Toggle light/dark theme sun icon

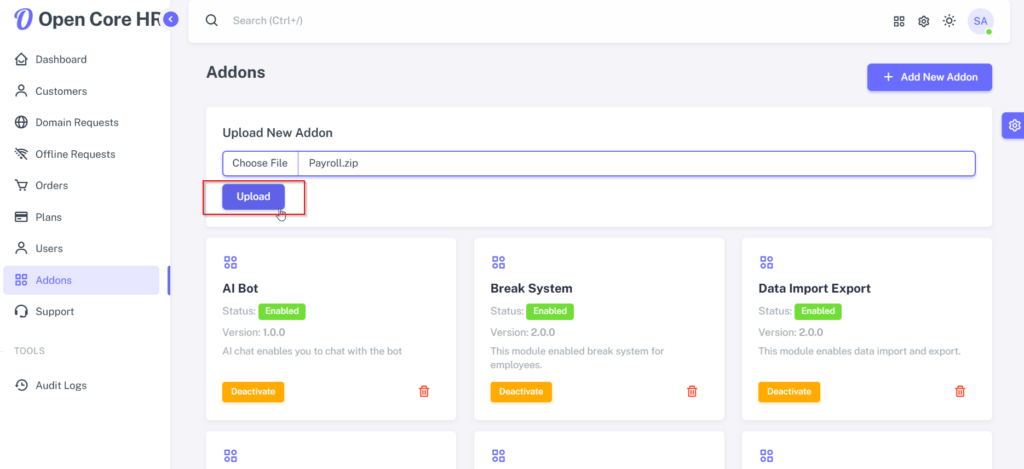949,21
